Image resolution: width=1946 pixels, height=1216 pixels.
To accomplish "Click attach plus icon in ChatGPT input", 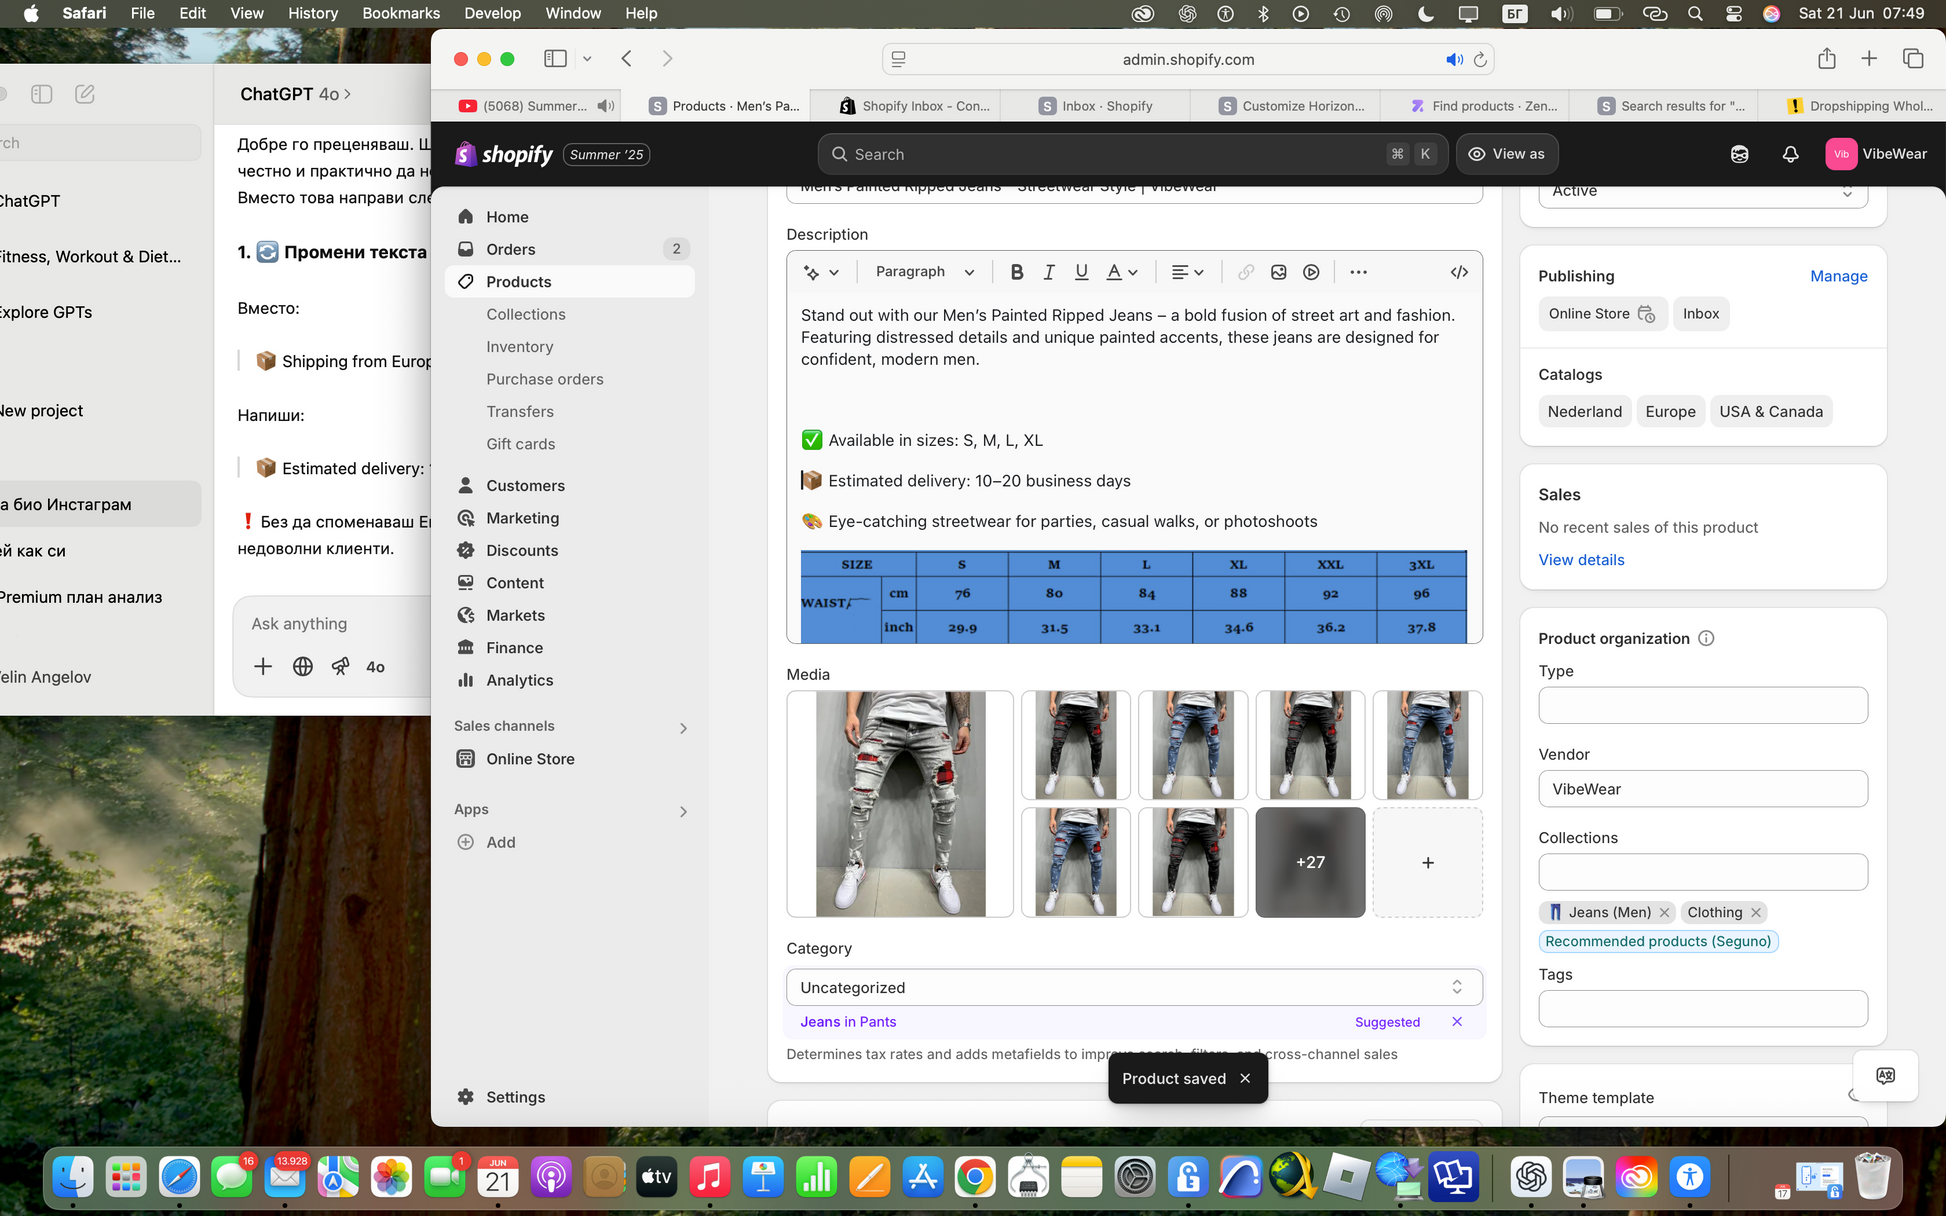I will (263, 667).
